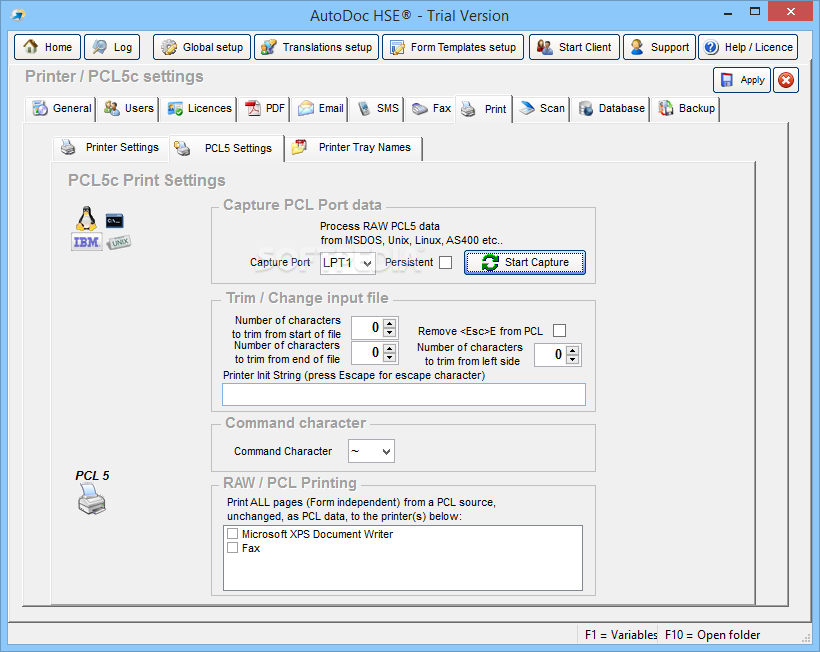Click the PCL 5 printer icon
The width and height of the screenshot is (820, 652).
coord(92,499)
